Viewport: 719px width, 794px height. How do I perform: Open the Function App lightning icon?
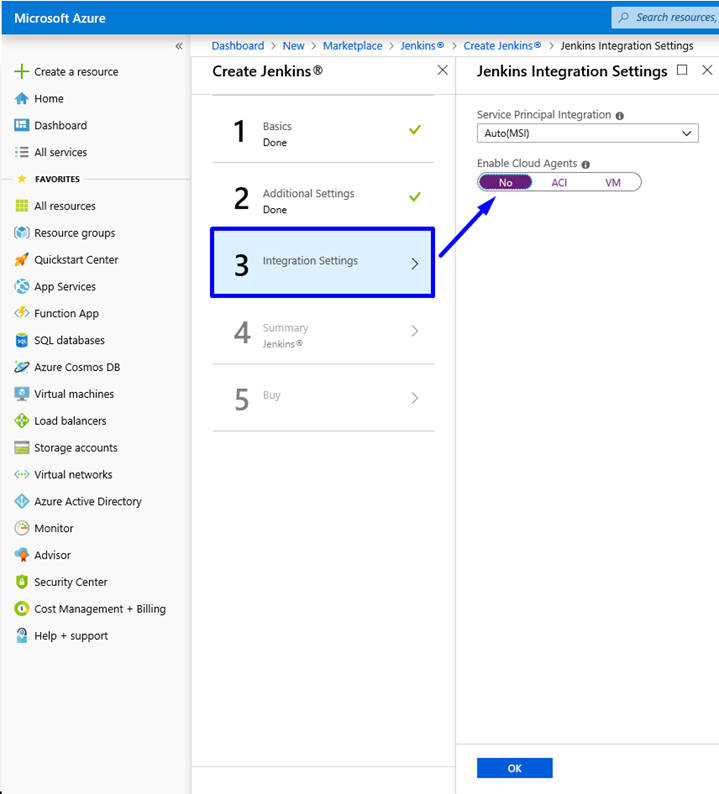pos(21,313)
